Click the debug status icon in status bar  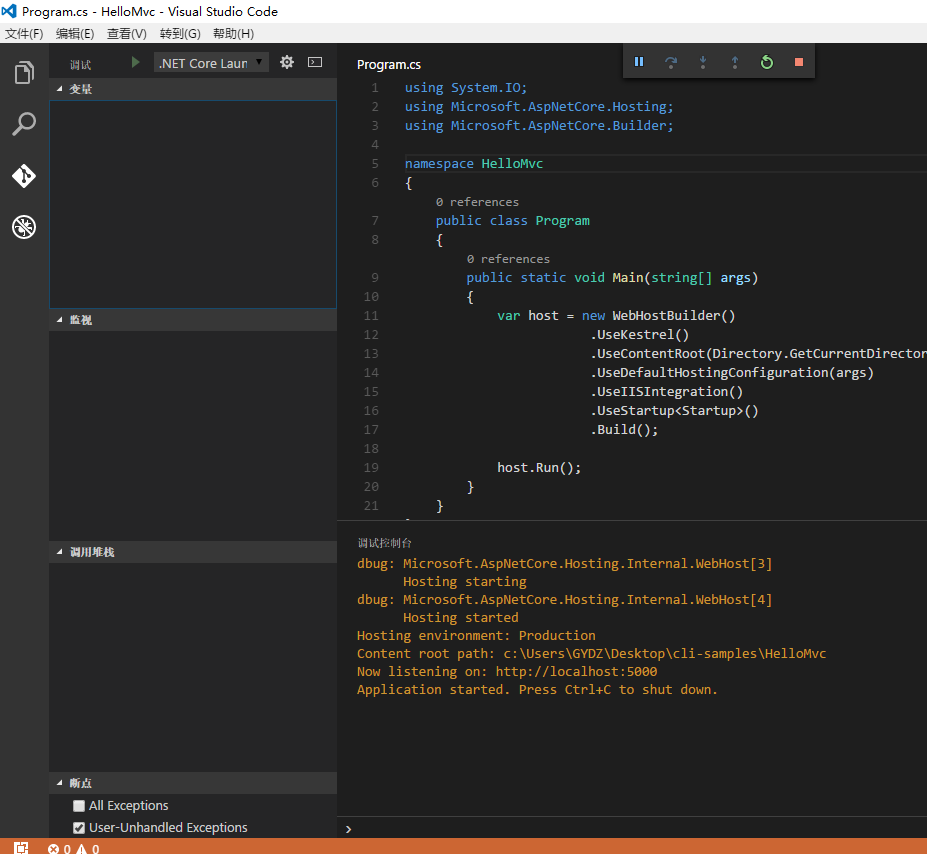(x=21, y=847)
